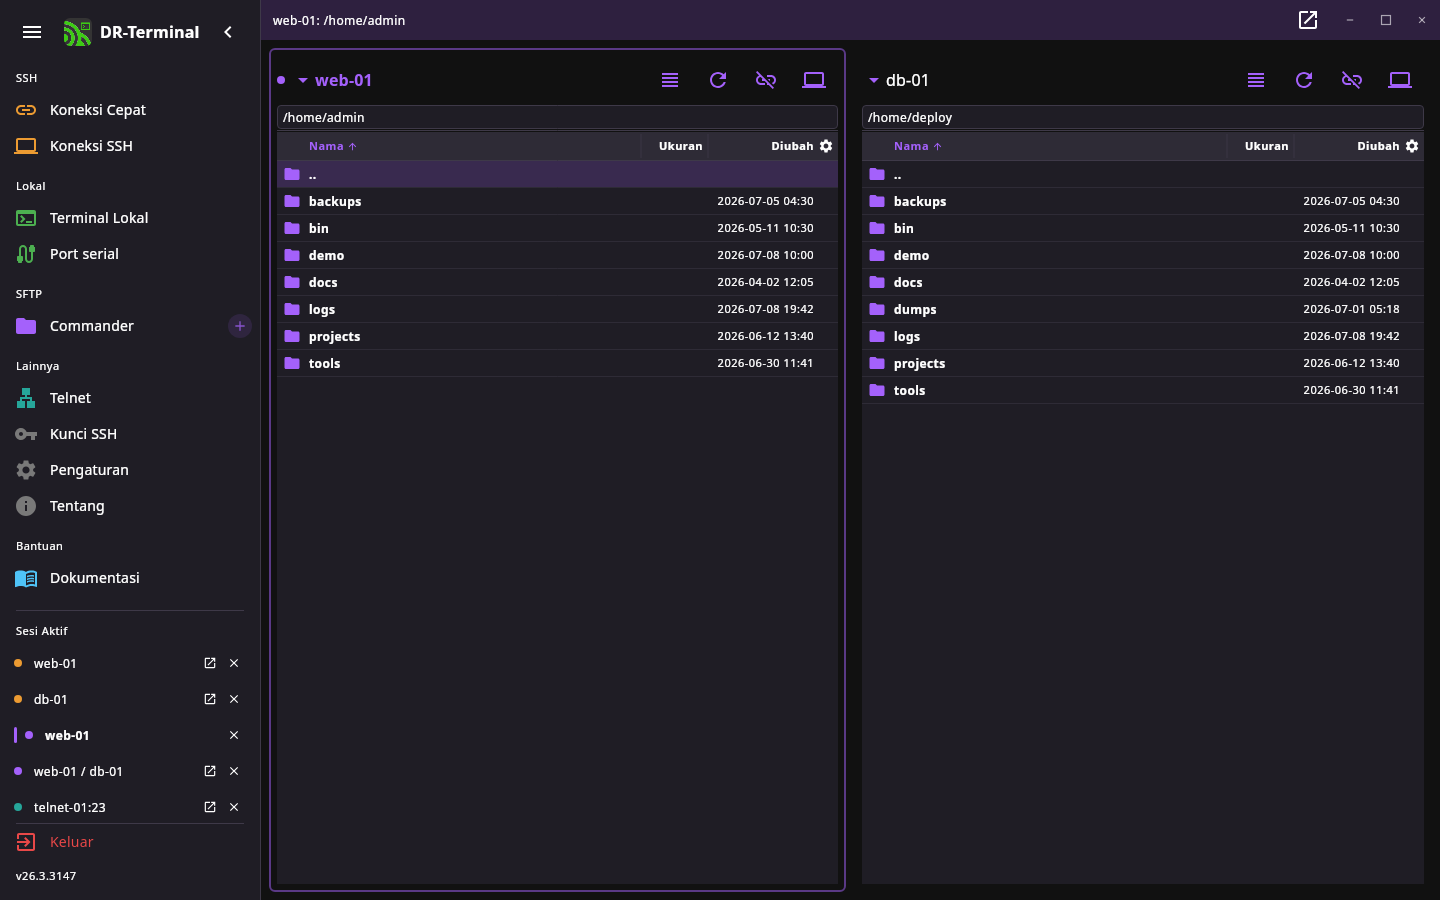Sort db-01 panel by Nama
The width and height of the screenshot is (1440, 900).
pos(917,146)
